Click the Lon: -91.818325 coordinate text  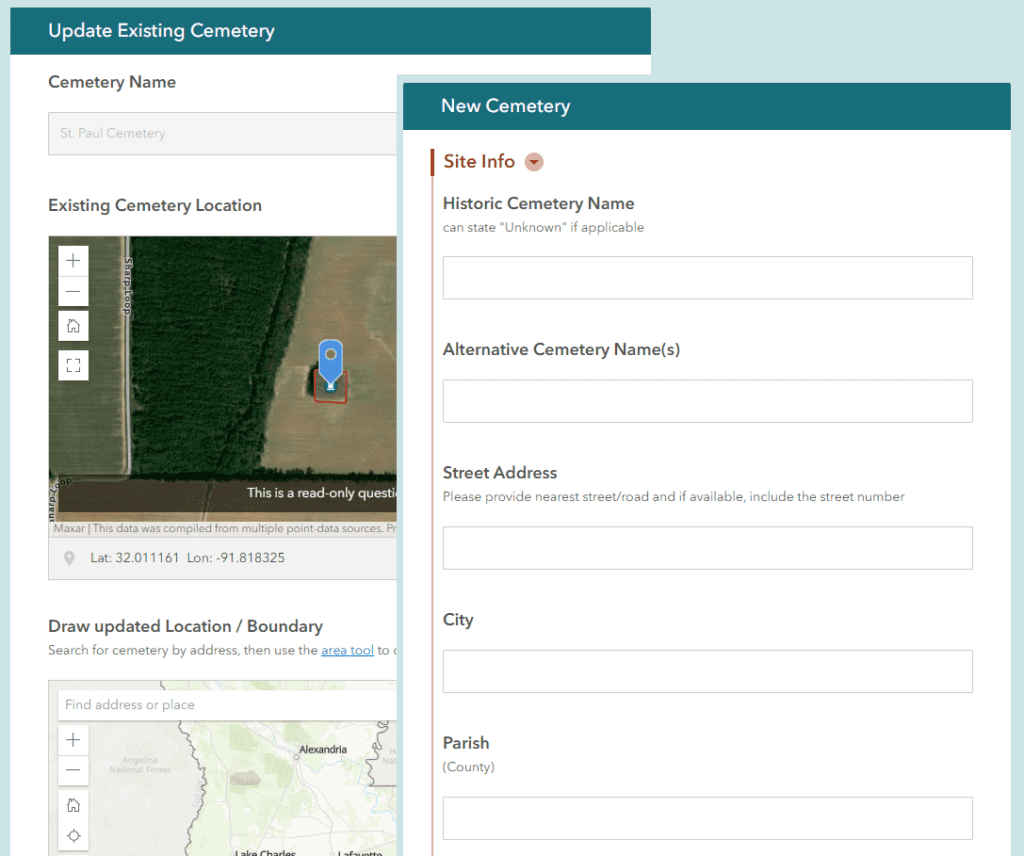[x=236, y=558]
